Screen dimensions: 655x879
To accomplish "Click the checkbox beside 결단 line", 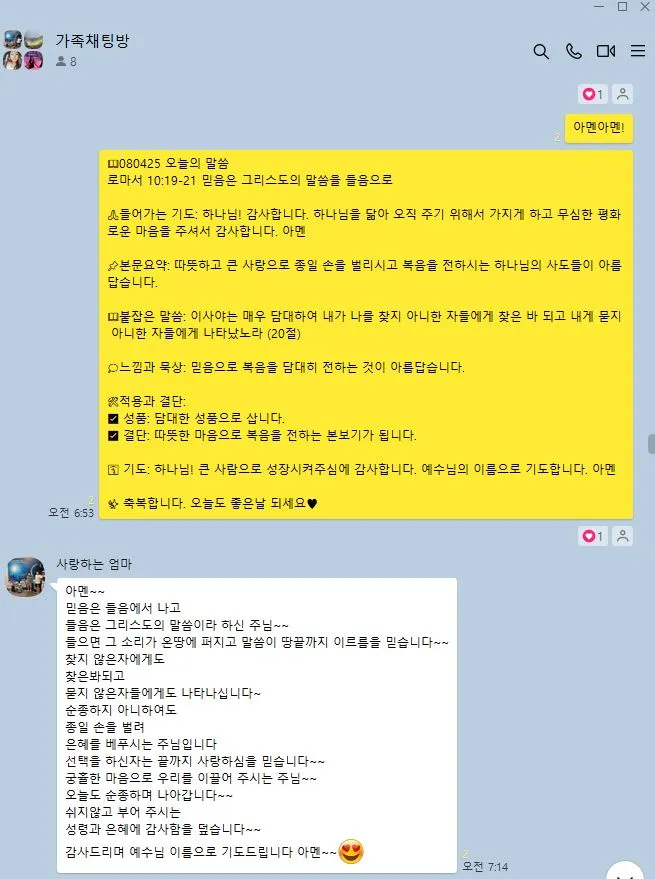I will click(113, 436).
